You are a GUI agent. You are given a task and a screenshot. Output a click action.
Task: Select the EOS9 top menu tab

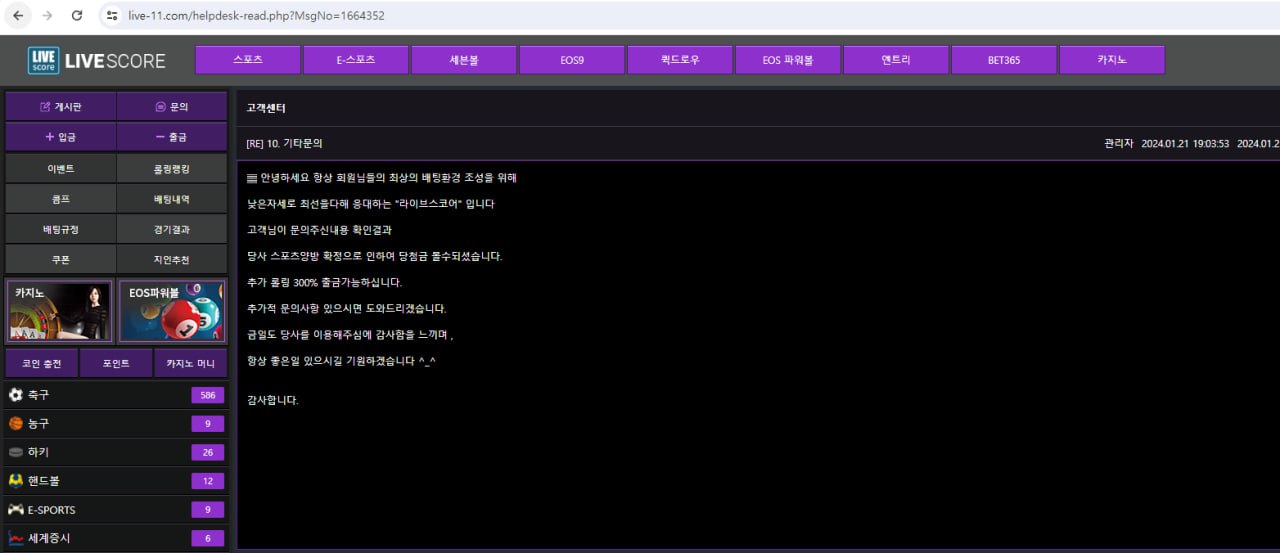[x=572, y=60]
